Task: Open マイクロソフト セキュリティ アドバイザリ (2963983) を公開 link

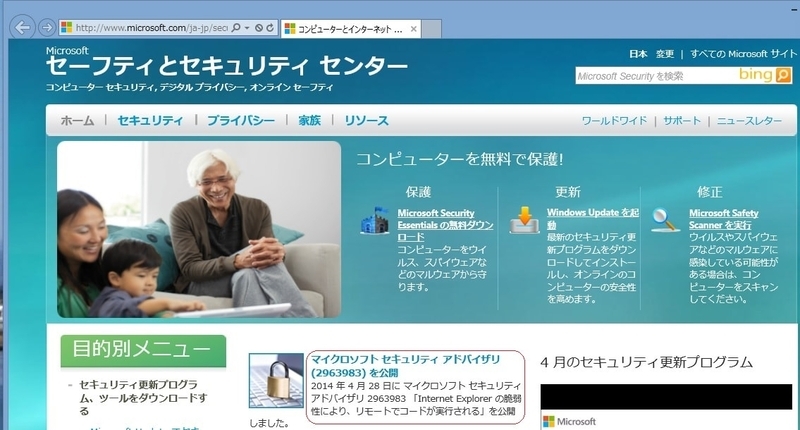Action: point(405,366)
